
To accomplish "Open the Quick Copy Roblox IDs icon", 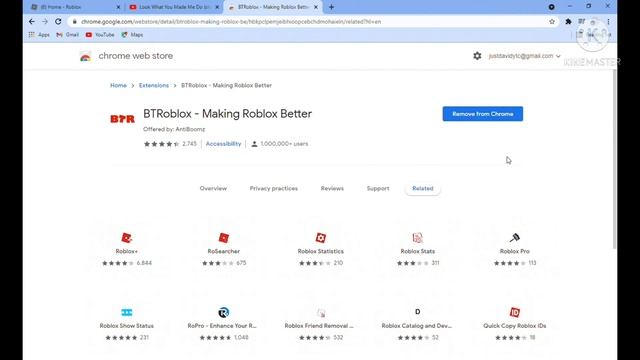I will tap(515, 312).
